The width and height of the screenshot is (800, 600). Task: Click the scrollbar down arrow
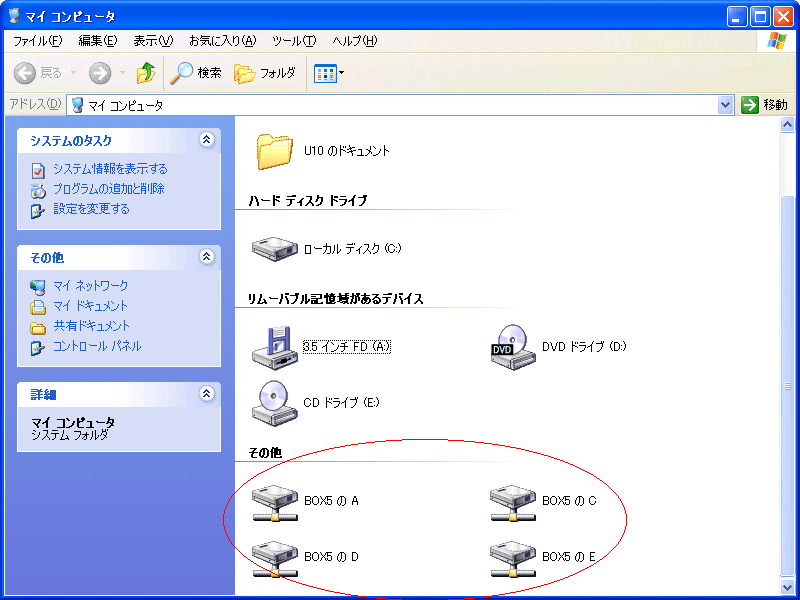pyautogui.click(x=787, y=587)
